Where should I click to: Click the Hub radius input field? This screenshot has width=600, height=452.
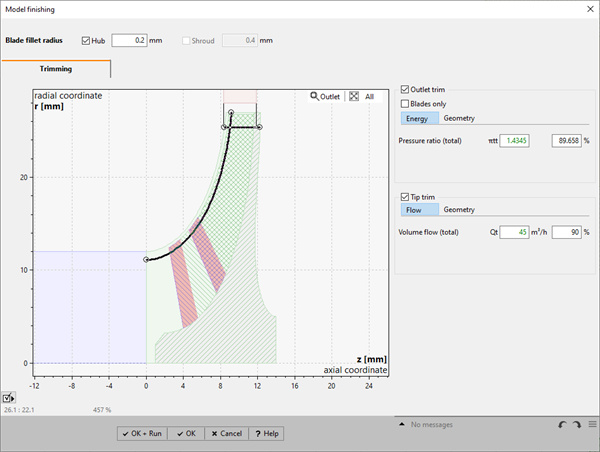tap(128, 41)
